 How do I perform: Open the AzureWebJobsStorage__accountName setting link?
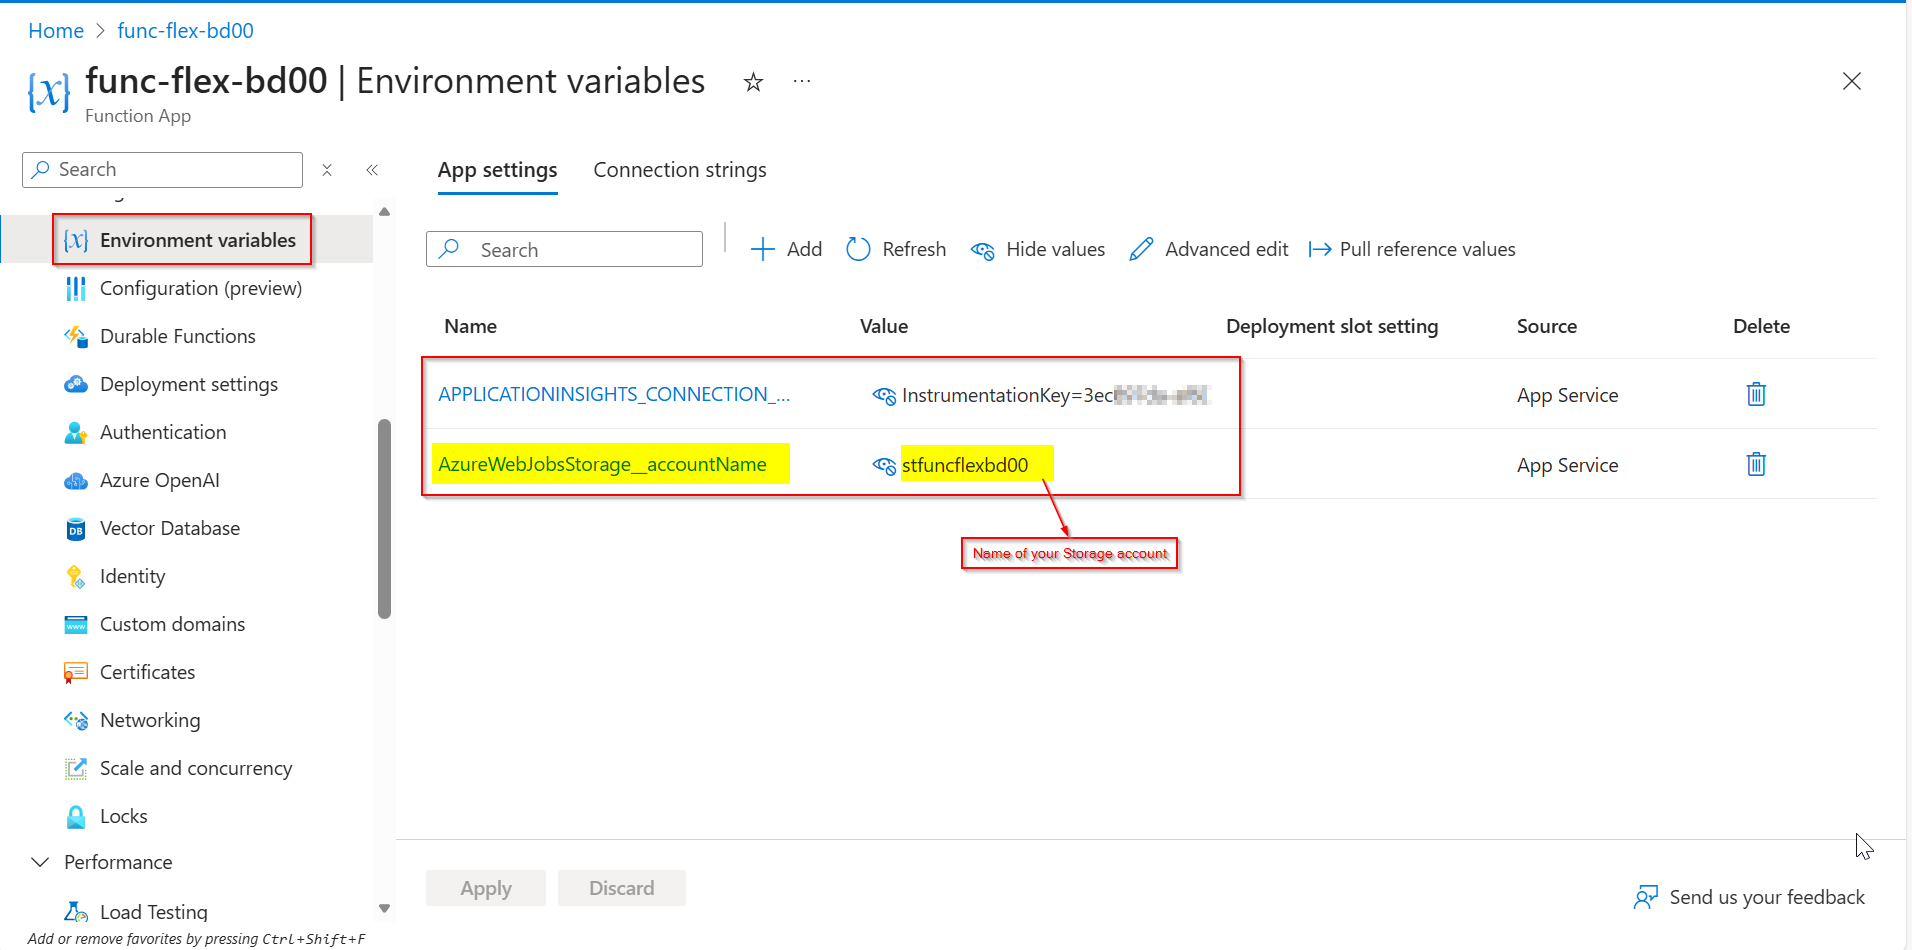602,464
